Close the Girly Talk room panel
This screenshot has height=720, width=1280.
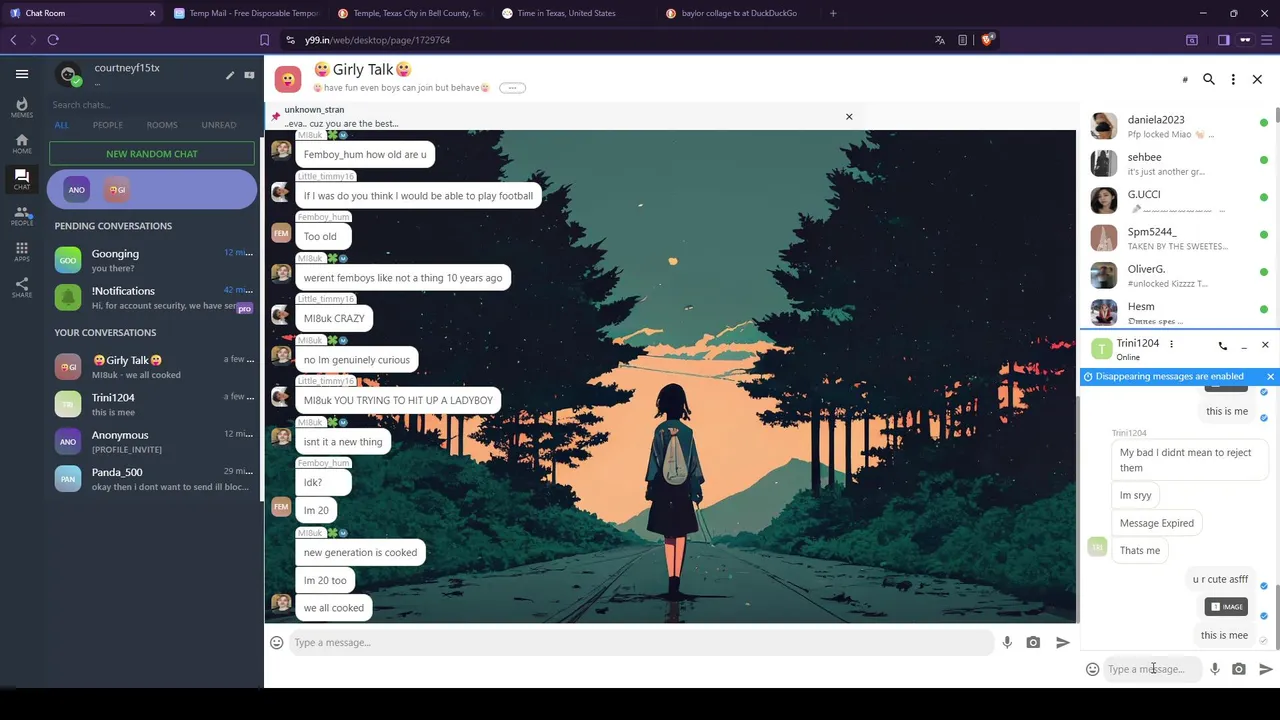click(1257, 79)
